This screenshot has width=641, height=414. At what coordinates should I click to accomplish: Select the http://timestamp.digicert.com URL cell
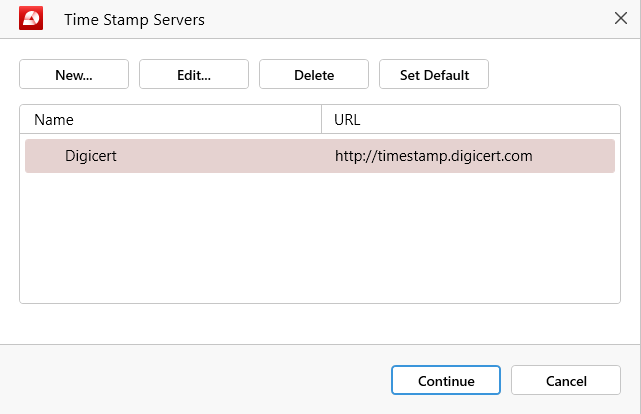pos(434,156)
